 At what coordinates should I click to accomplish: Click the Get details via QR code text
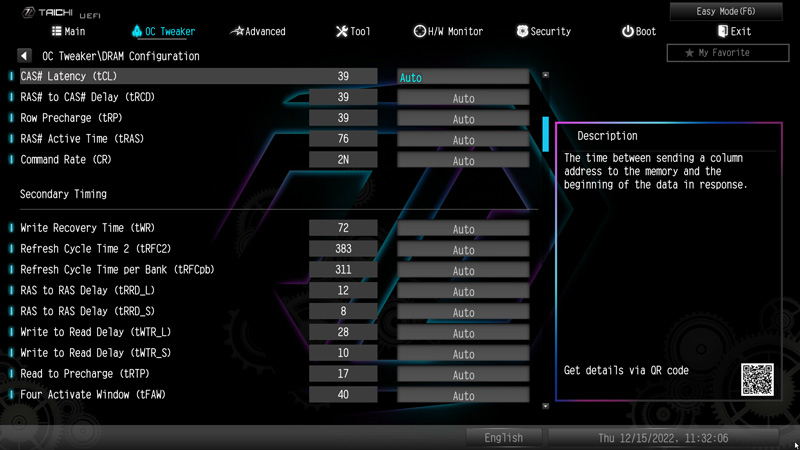pyautogui.click(x=626, y=371)
